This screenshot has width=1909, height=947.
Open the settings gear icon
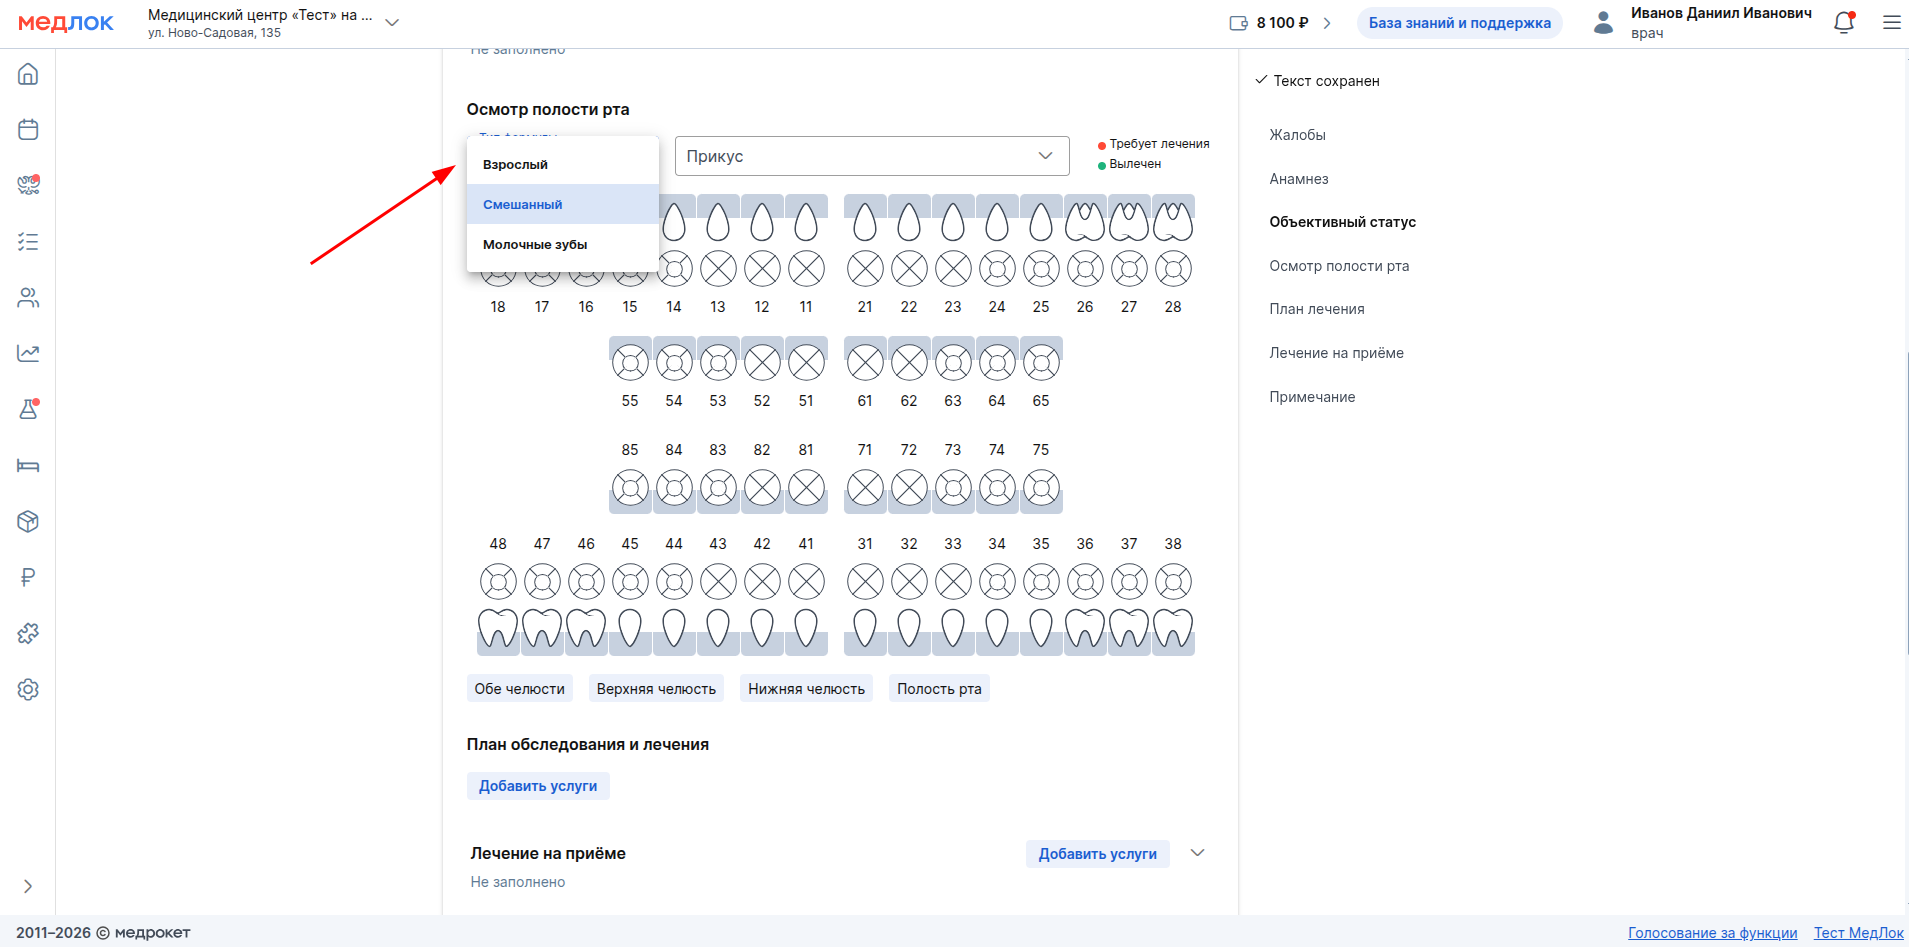tap(28, 689)
